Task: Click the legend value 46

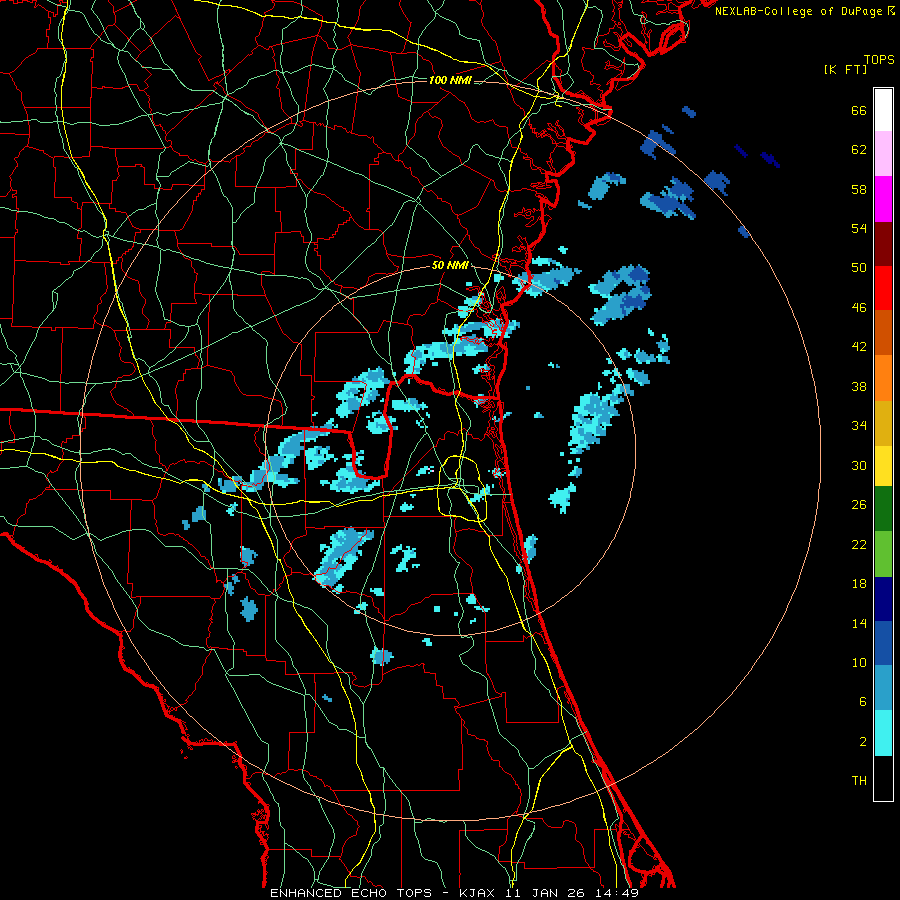Action: (859, 308)
